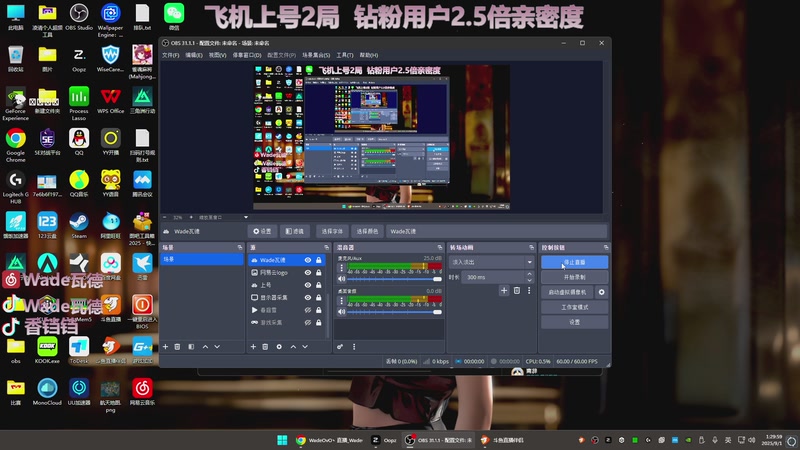Open the Steam desktop icon
Viewport: 800px width, 450px height.
(79, 226)
